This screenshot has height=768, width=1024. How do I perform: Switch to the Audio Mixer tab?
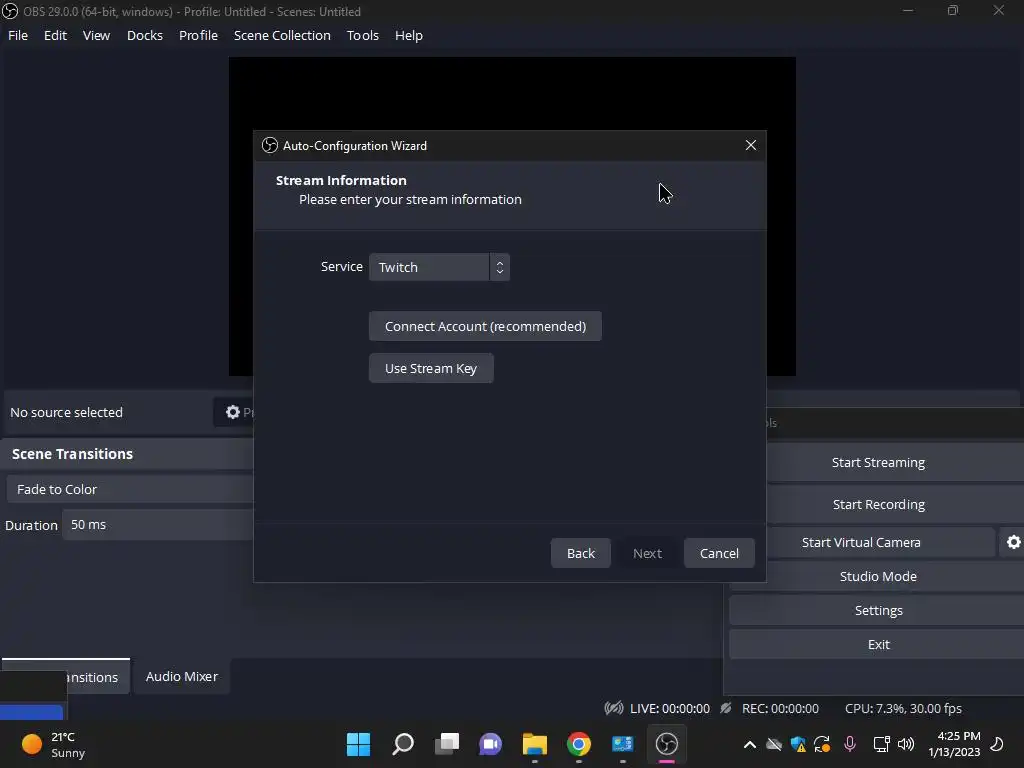pyautogui.click(x=182, y=677)
